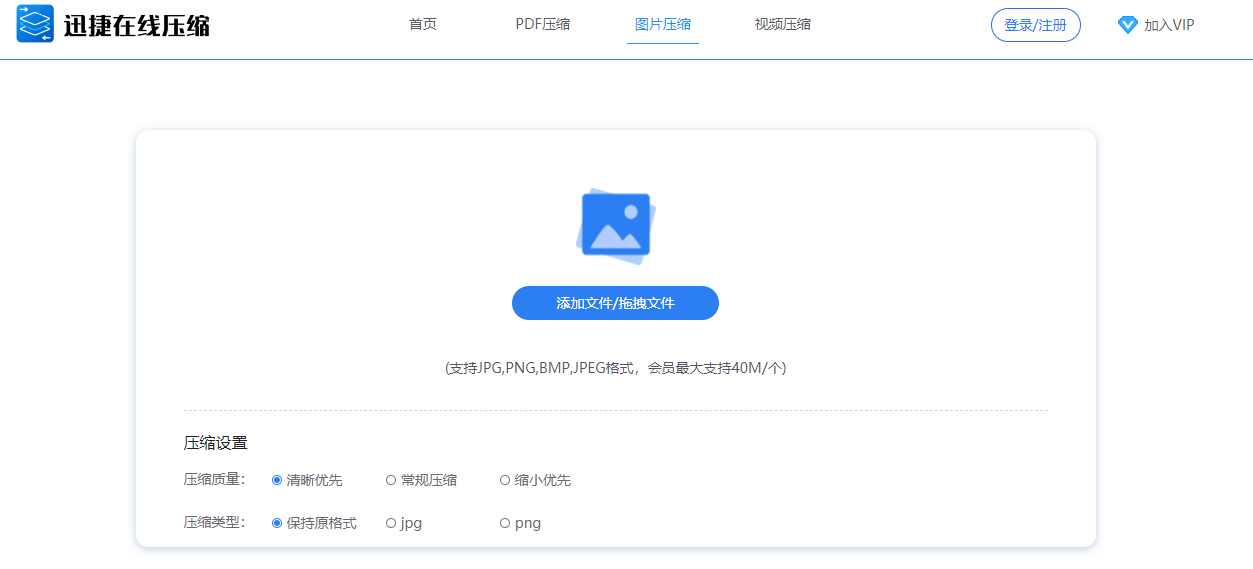
Task: Select the 图片压缩 tab
Action: 663,24
